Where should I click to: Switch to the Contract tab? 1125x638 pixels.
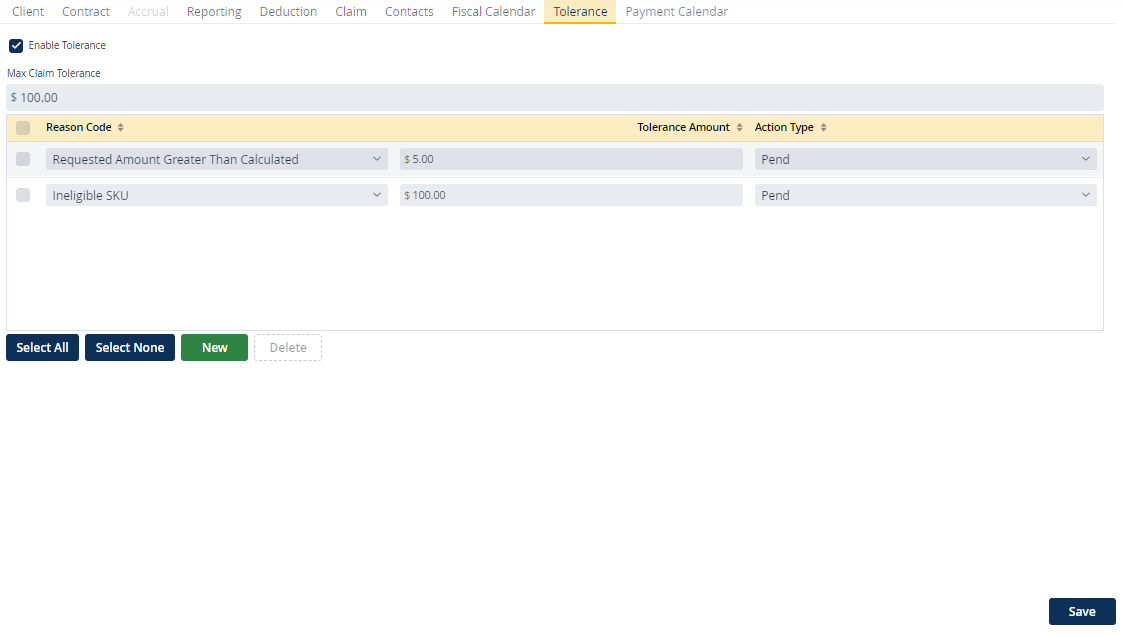[86, 12]
